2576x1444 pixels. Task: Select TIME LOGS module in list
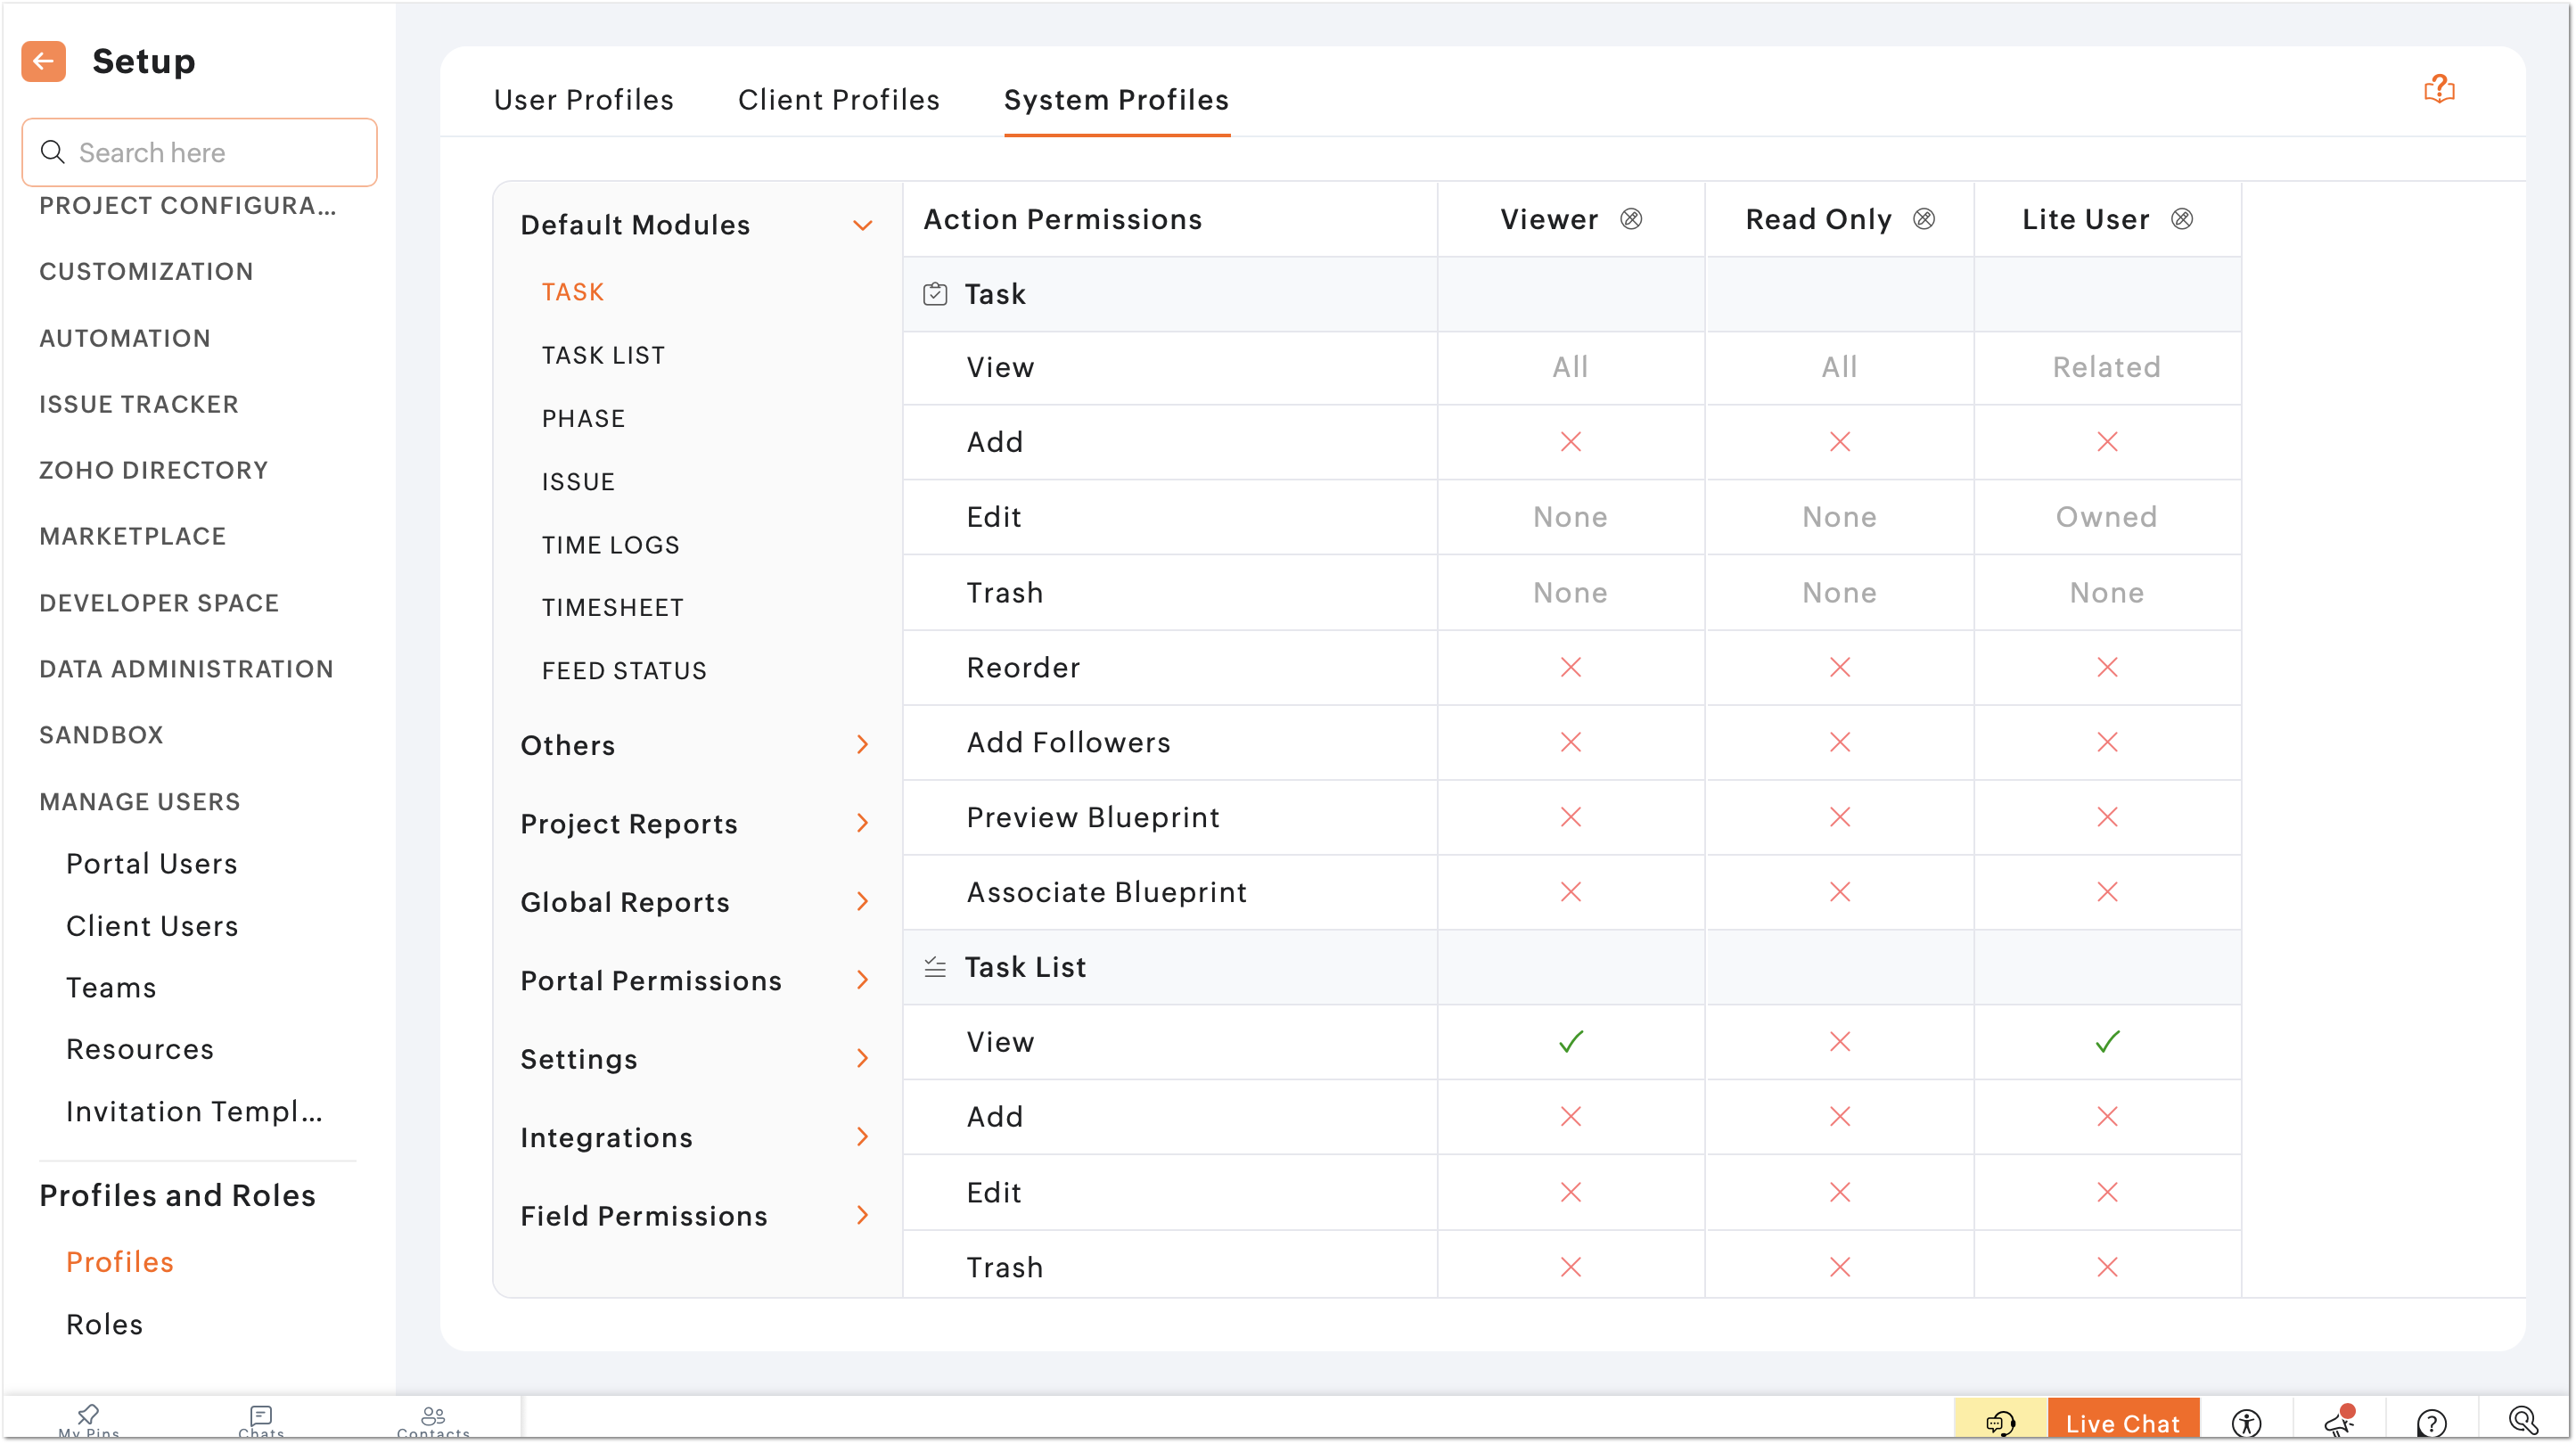click(x=610, y=545)
